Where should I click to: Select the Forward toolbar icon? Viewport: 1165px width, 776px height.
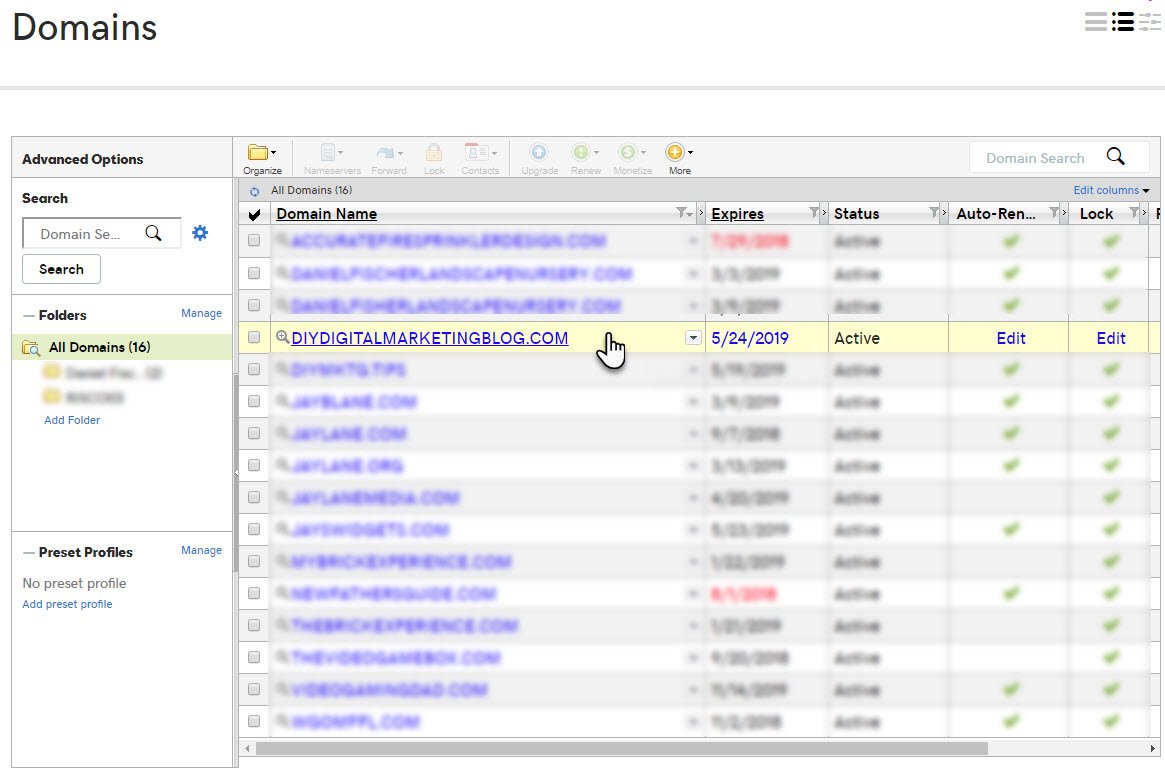pyautogui.click(x=389, y=159)
